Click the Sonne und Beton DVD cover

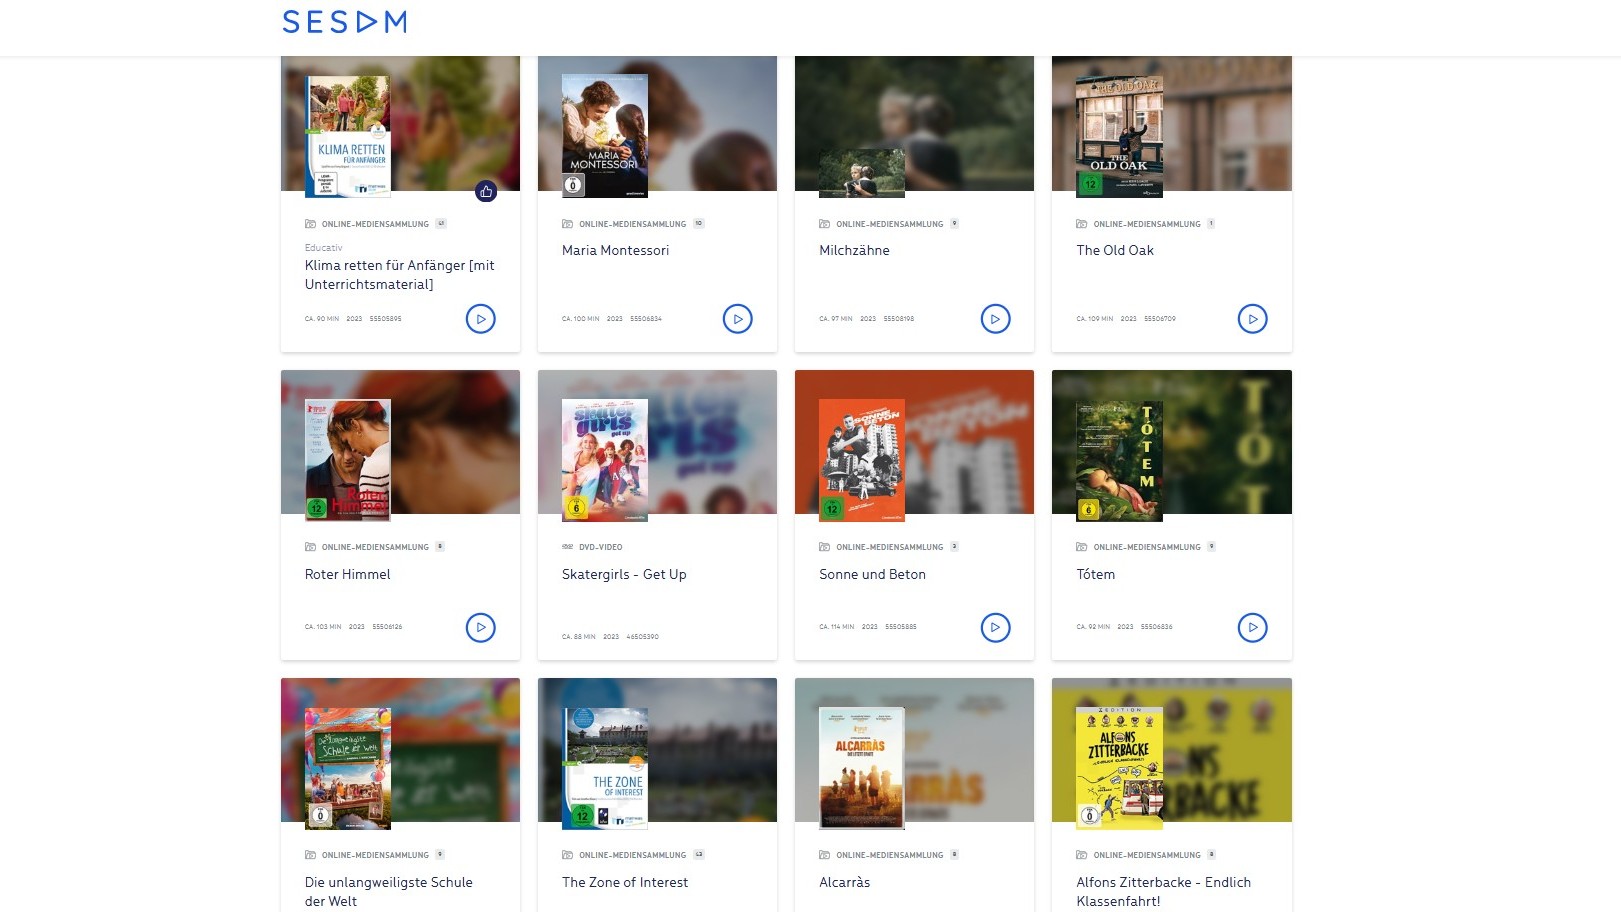862,460
